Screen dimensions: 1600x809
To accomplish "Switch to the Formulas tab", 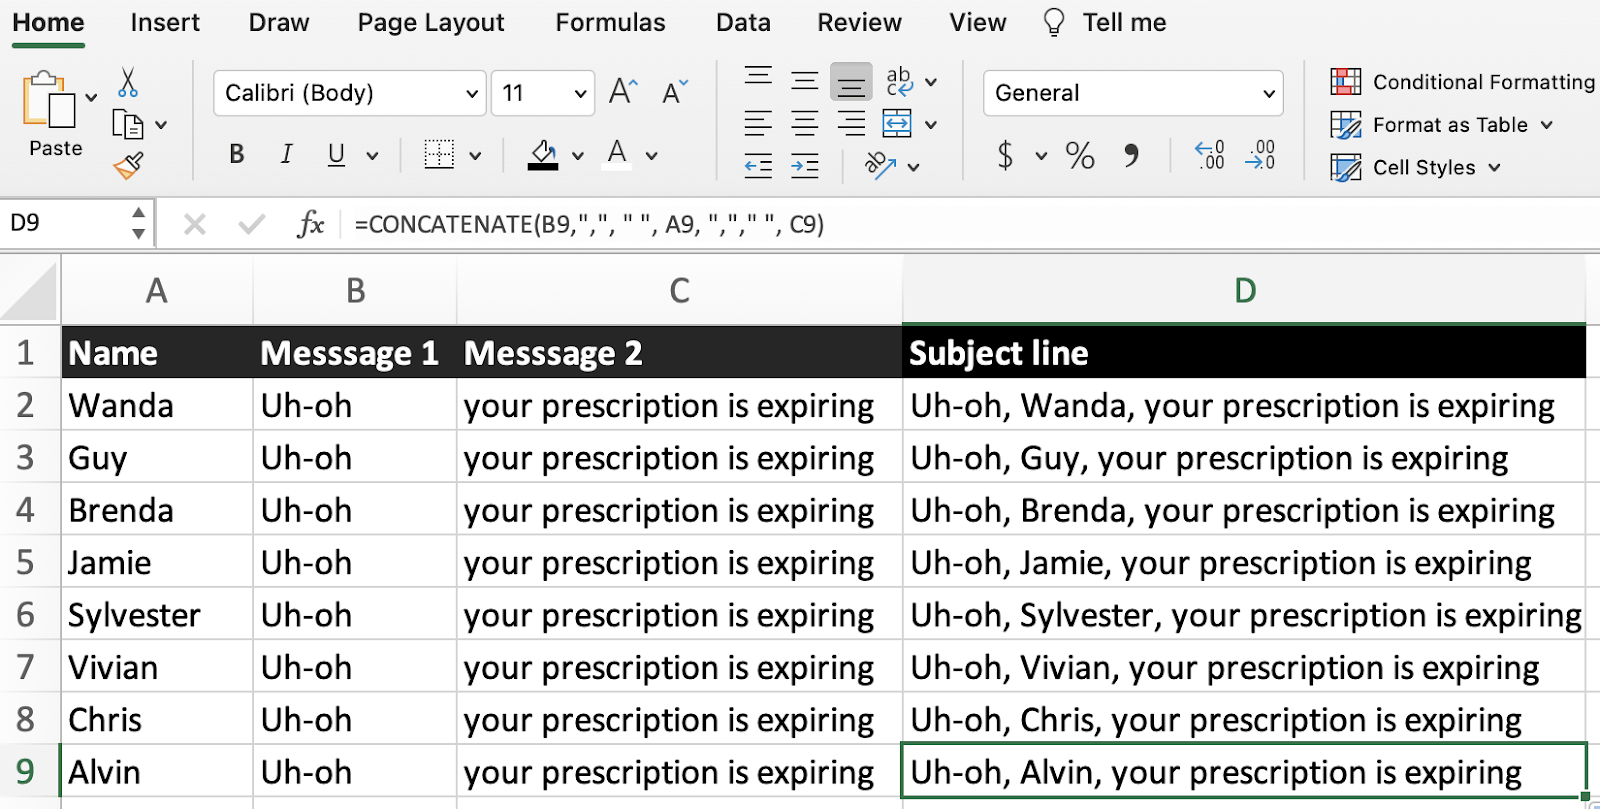I will point(610,22).
